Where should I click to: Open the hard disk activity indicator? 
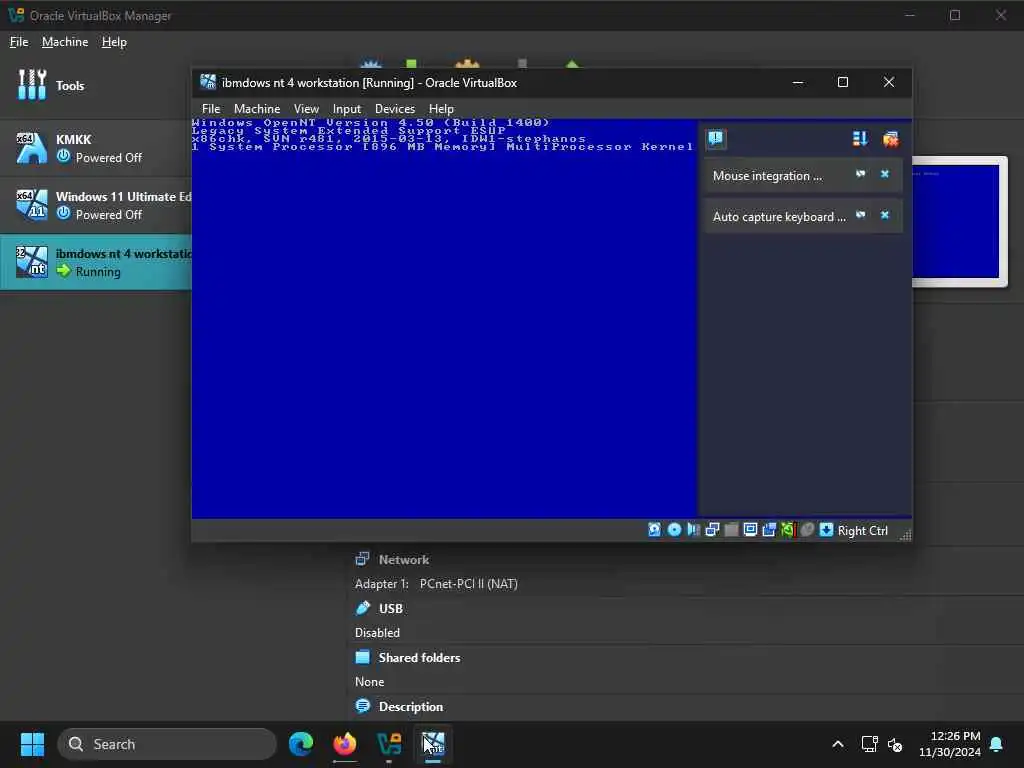coord(654,530)
